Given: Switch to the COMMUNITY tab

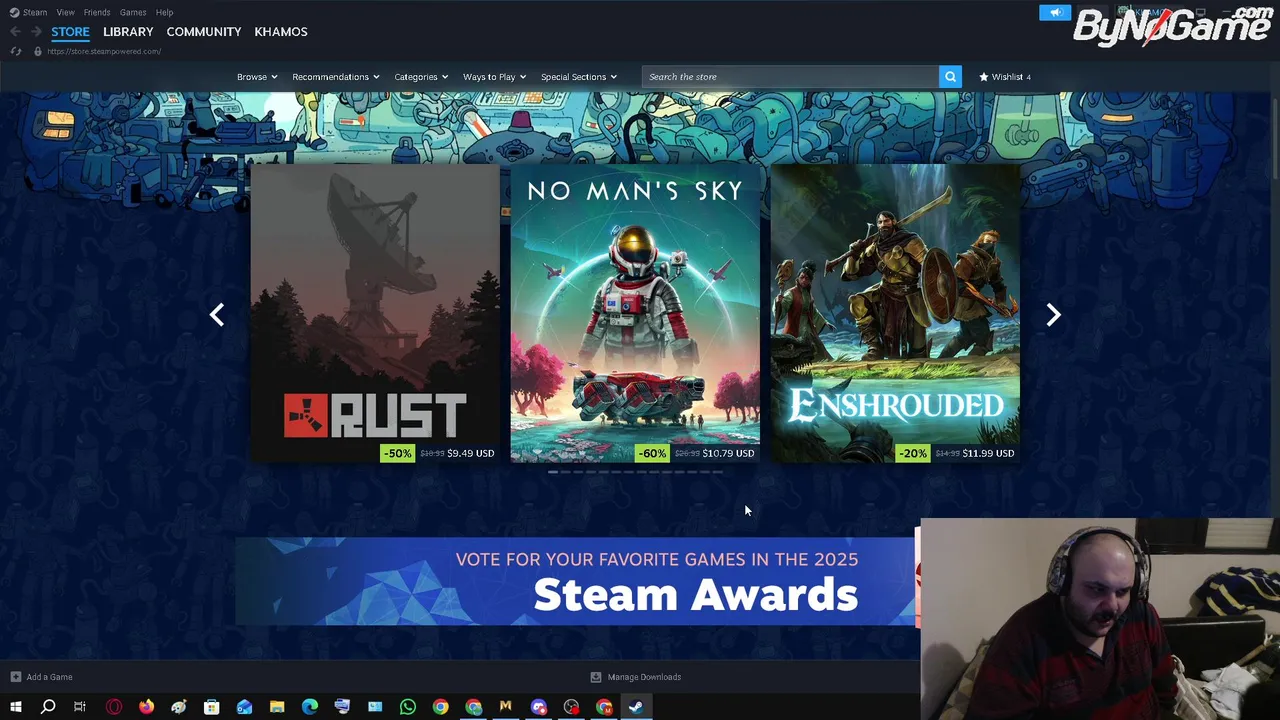Looking at the screenshot, I should click(204, 32).
